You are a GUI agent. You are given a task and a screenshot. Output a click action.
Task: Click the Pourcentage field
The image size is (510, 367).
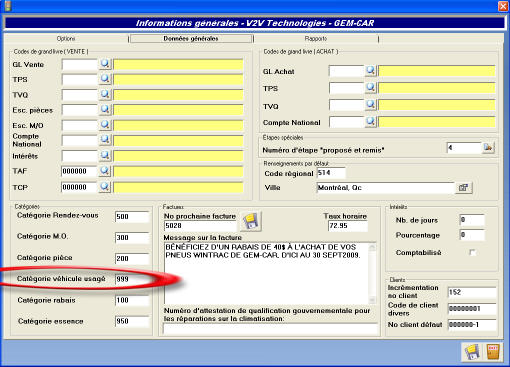pos(472,235)
